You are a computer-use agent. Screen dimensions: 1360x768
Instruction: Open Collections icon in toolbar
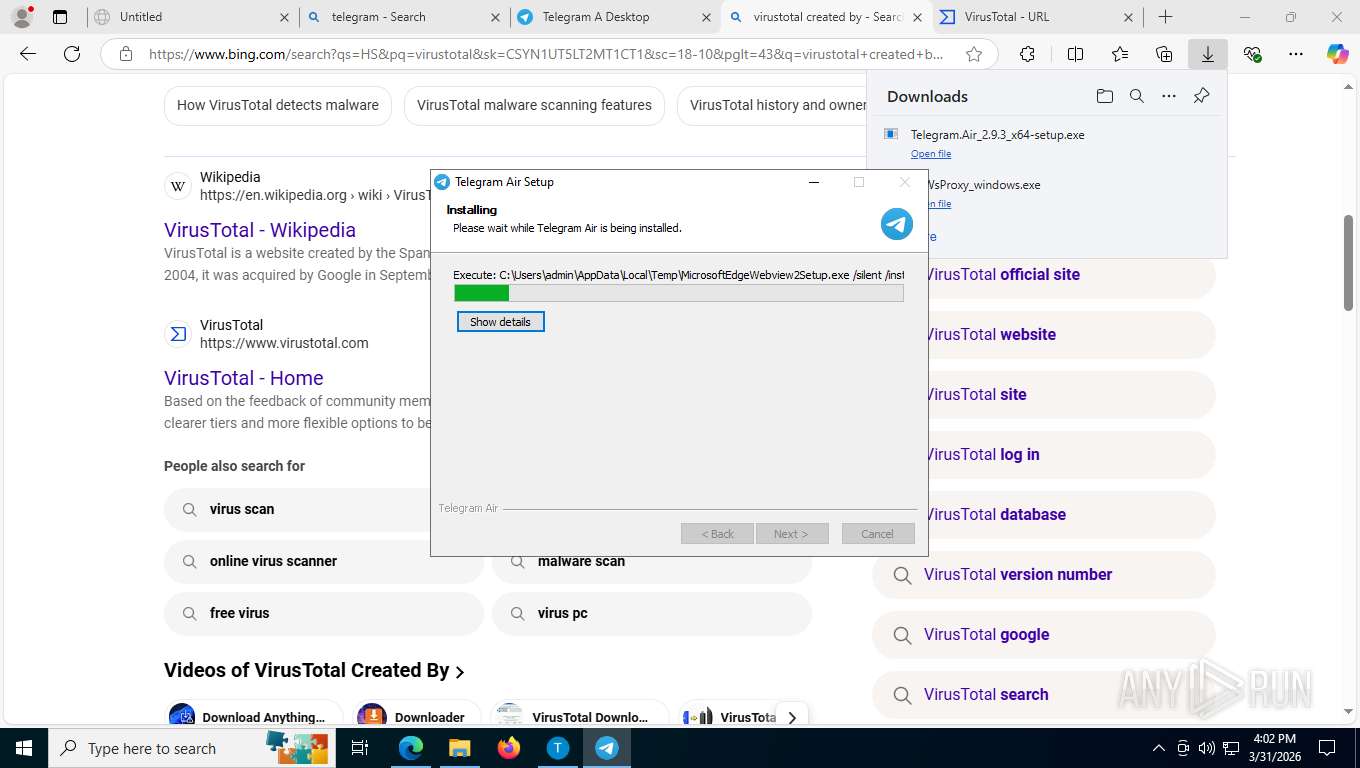click(1164, 54)
